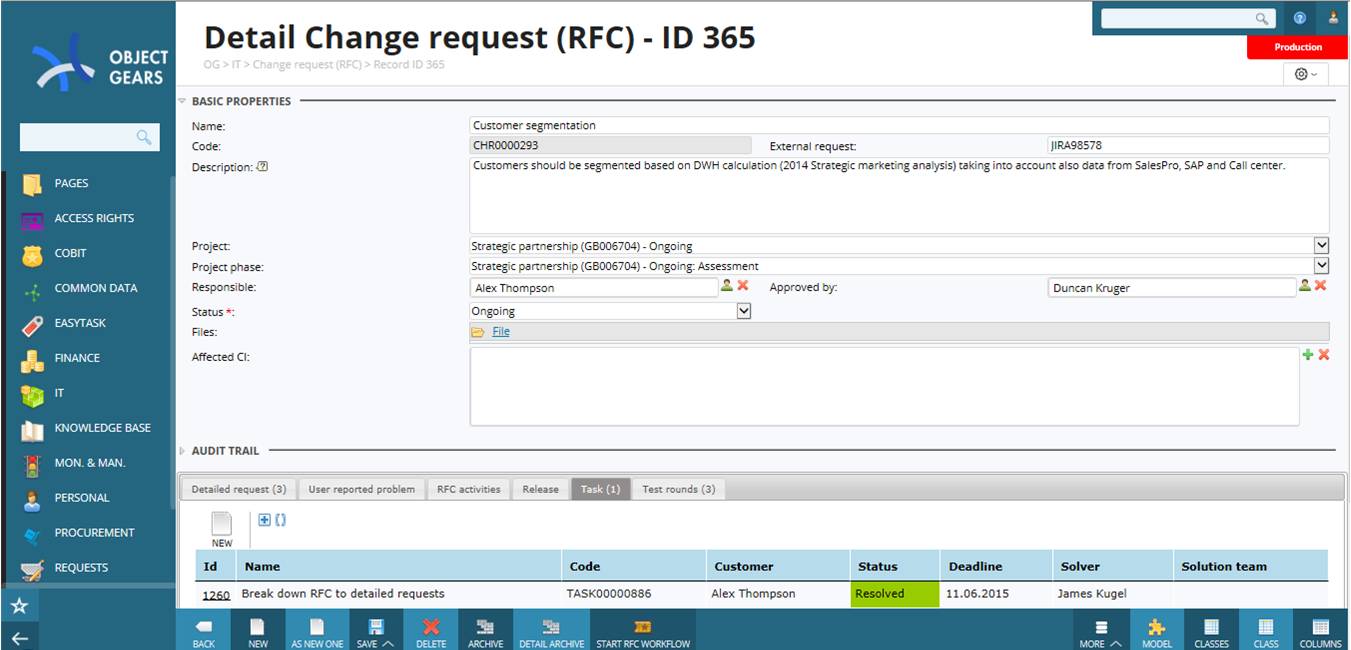The width and height of the screenshot is (1351, 650).
Task: Click the plus expand icon beside New
Action: pyautogui.click(x=264, y=520)
